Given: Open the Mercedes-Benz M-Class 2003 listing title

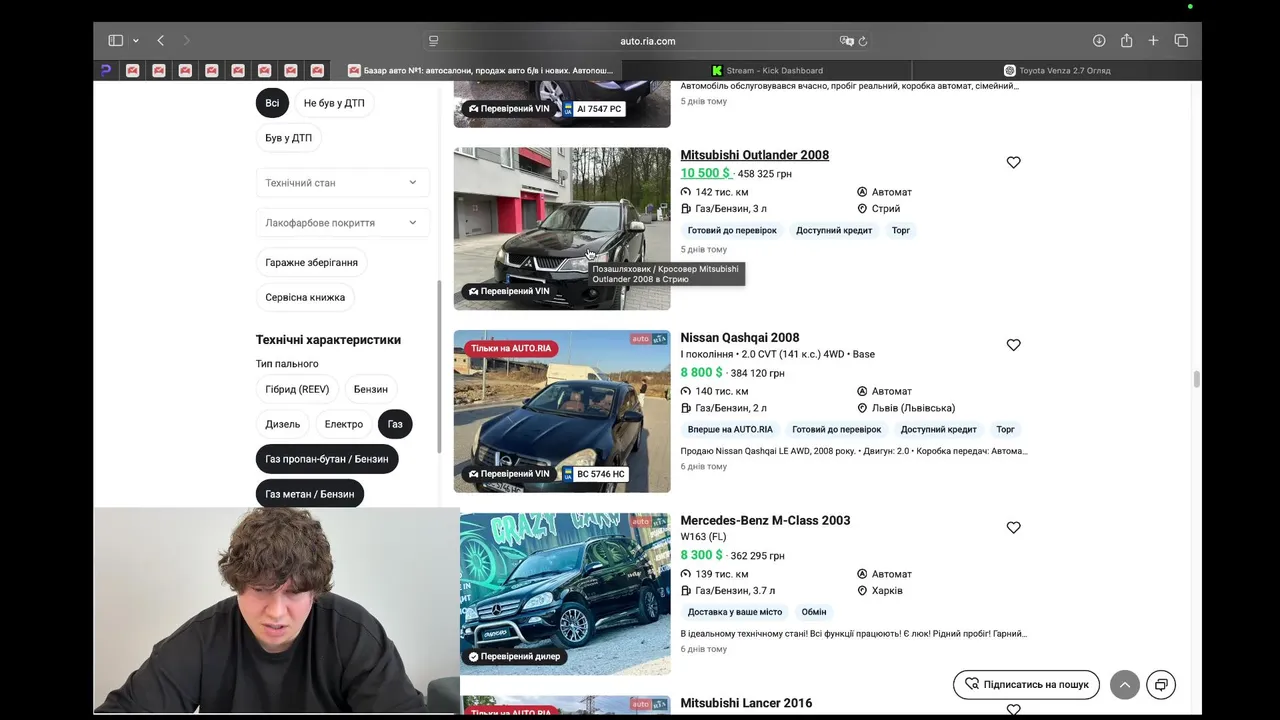Looking at the screenshot, I should tap(765, 521).
